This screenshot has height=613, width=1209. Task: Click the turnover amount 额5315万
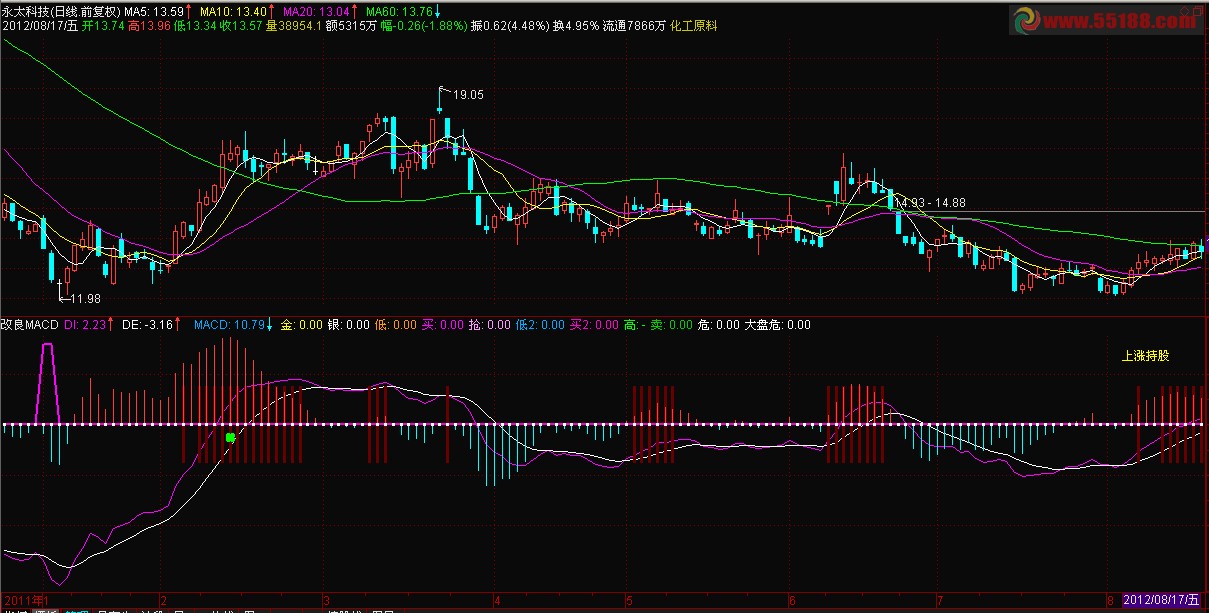[350, 25]
